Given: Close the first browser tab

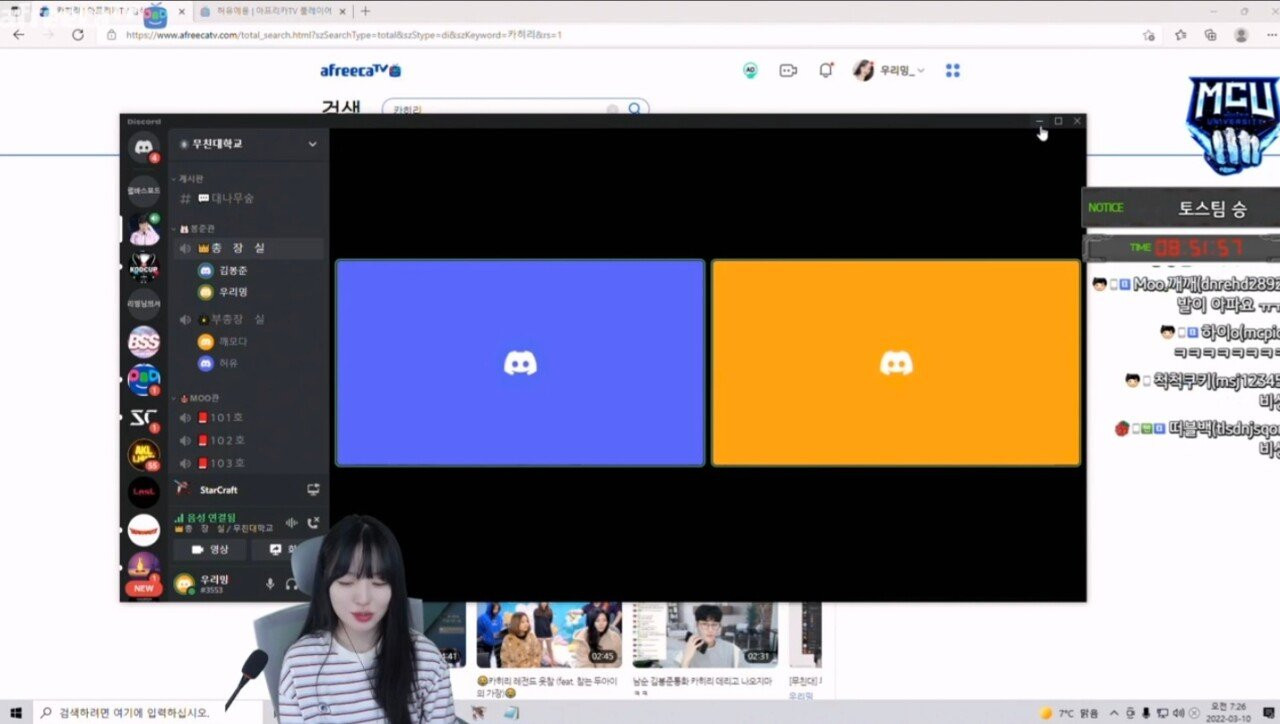Looking at the screenshot, I should [180, 11].
